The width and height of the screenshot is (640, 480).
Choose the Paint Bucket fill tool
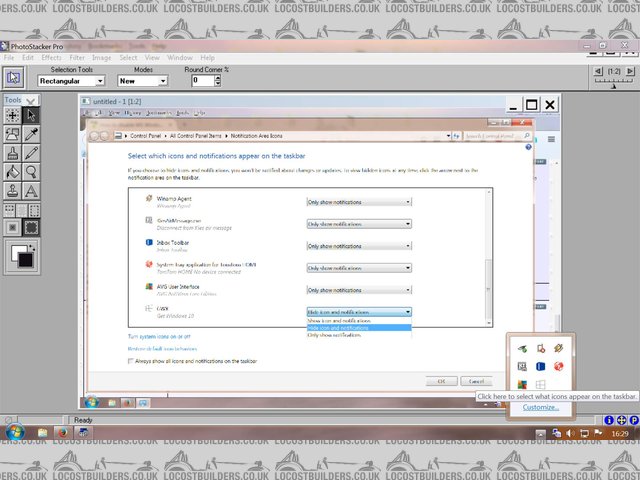coord(12,172)
